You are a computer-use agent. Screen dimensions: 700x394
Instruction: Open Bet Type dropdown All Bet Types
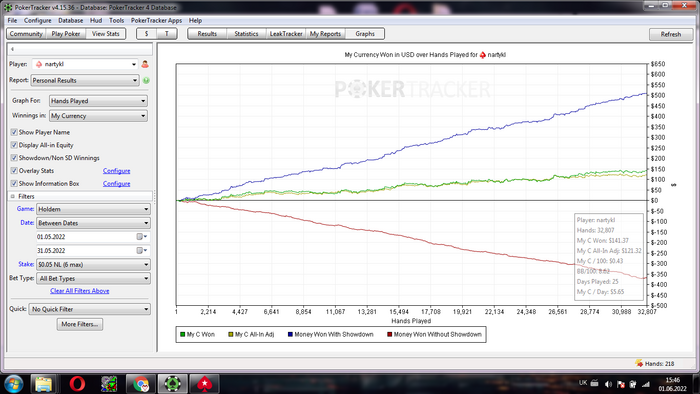coord(93,278)
